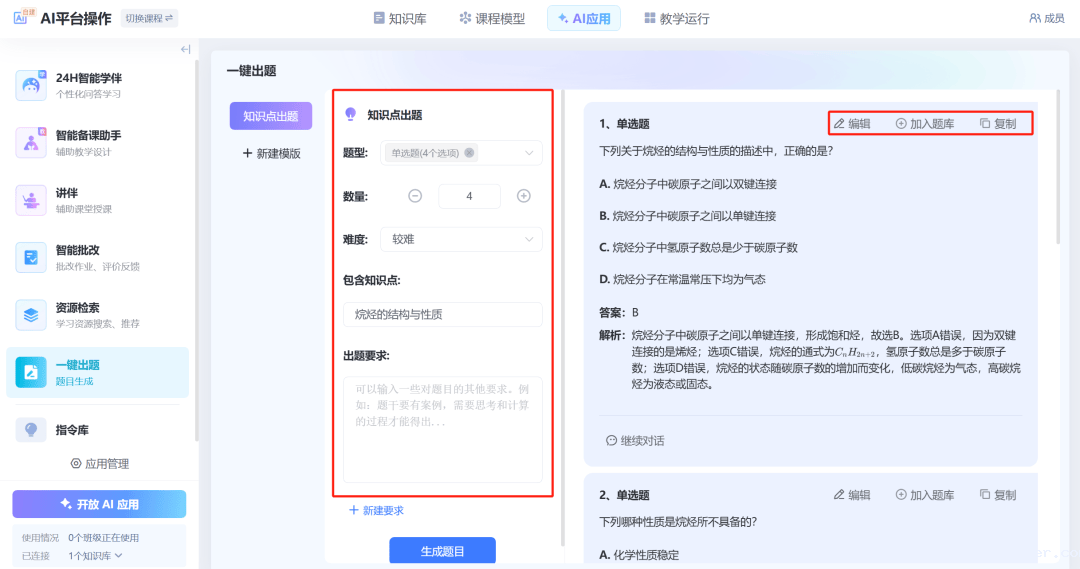Click the 出题要求 text area
This screenshot has height=569, width=1080.
442,429
